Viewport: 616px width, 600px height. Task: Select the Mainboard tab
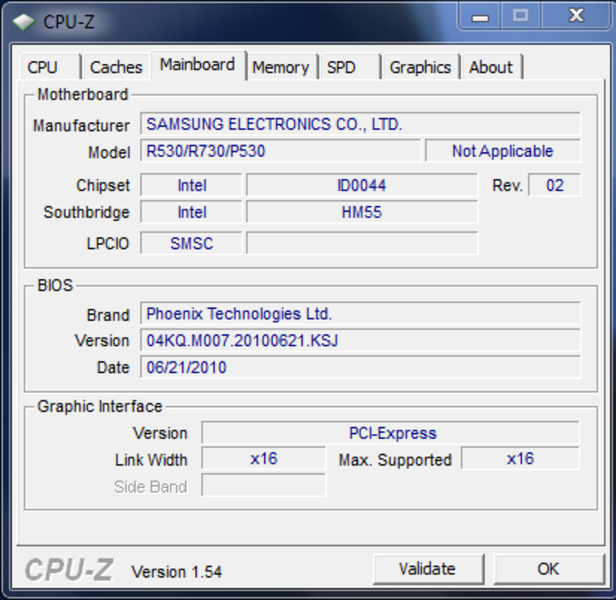point(198,65)
